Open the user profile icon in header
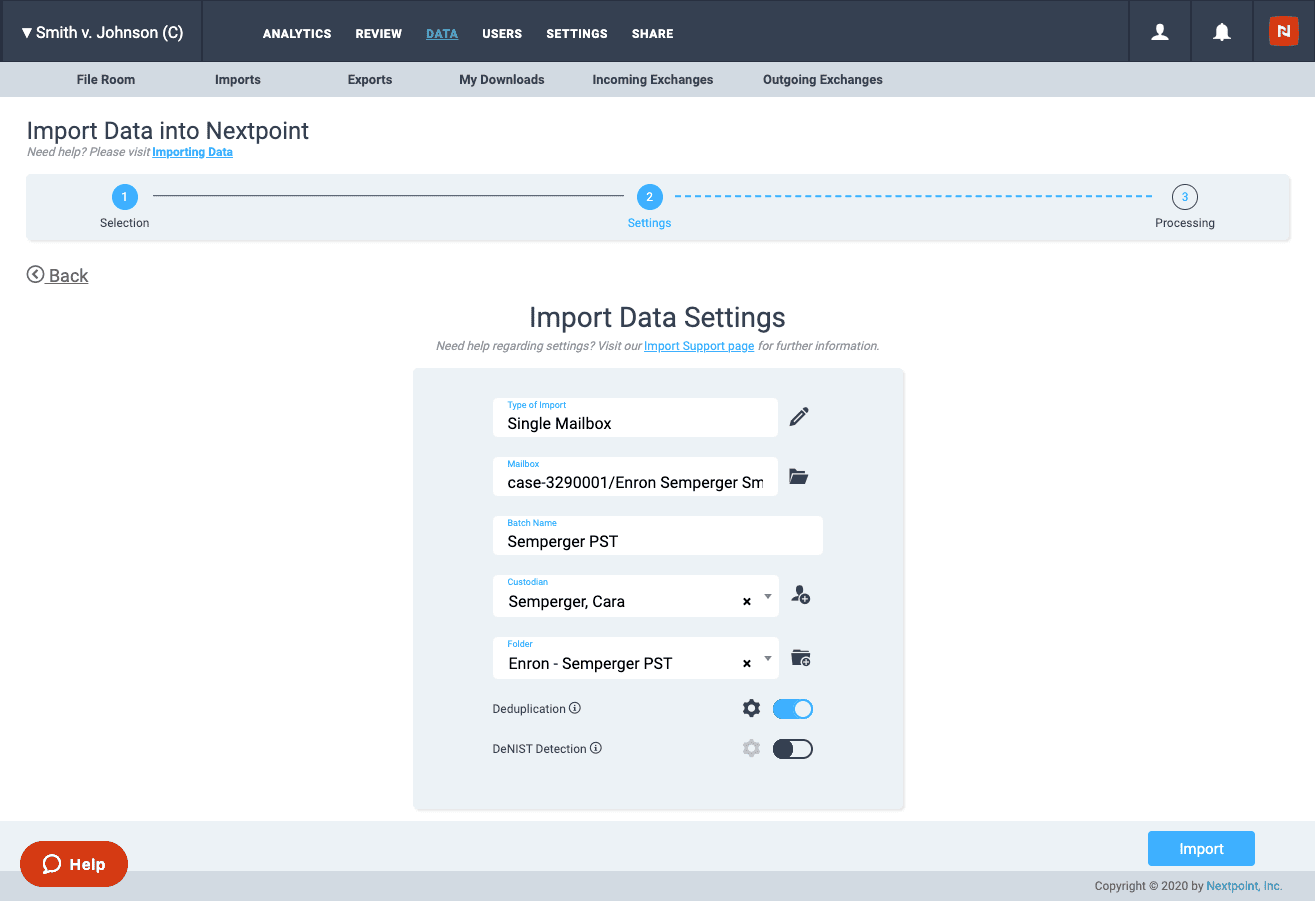This screenshot has width=1315, height=901. click(x=1160, y=32)
